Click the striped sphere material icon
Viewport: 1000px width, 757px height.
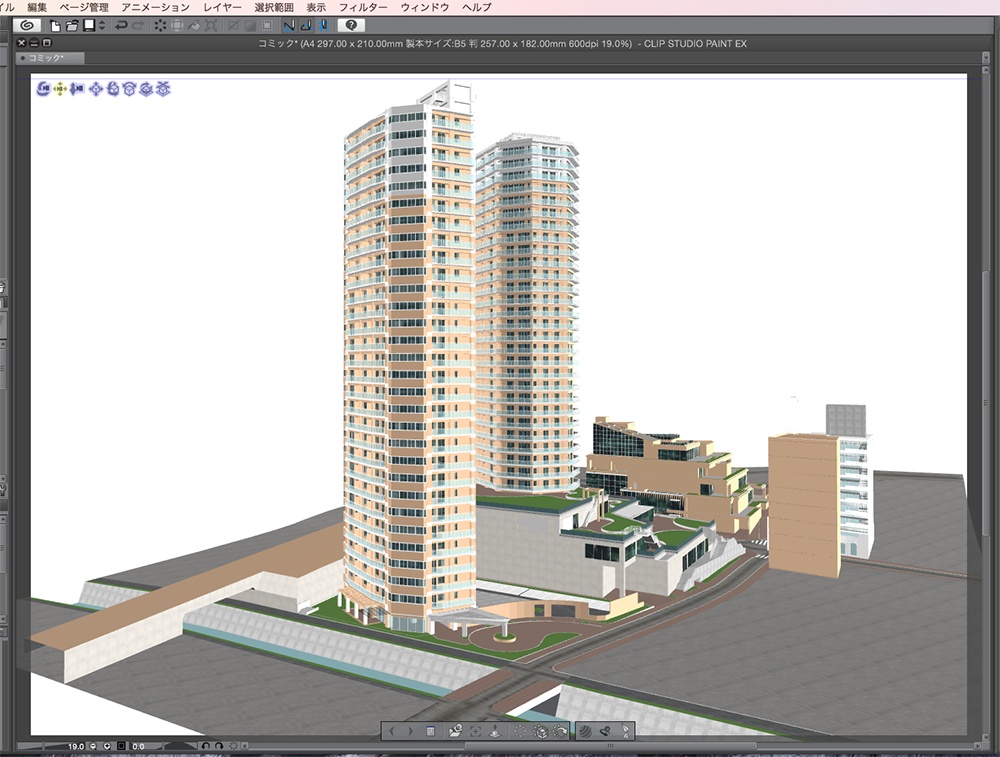click(585, 731)
